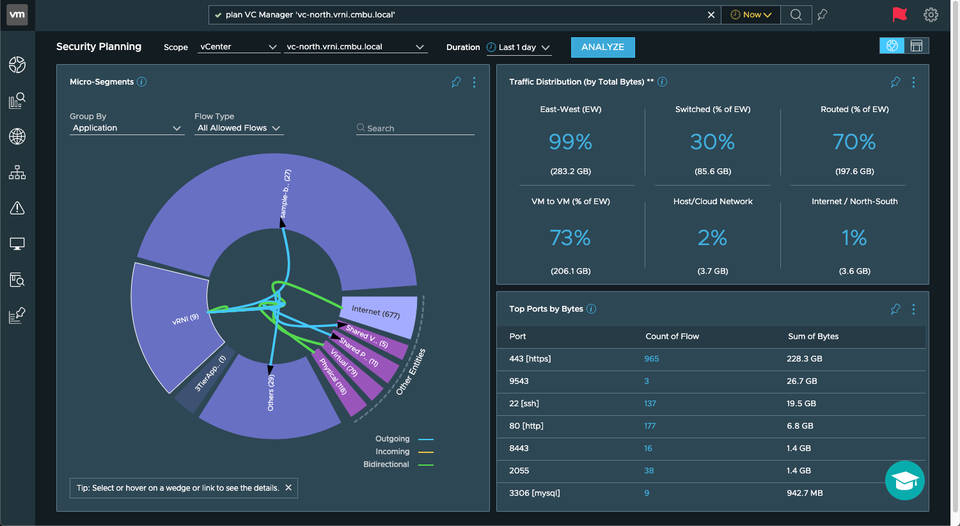Open flow count 965 link

coord(651,359)
